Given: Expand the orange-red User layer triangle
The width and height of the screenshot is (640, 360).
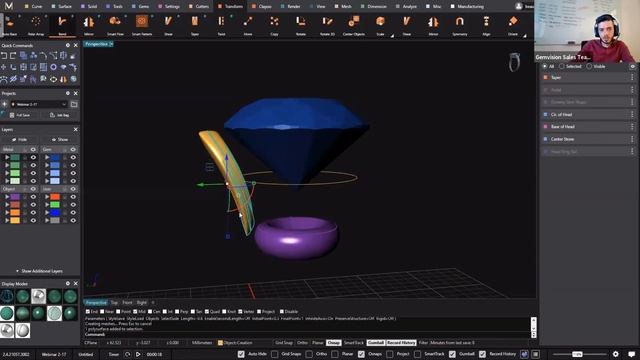Looking at the screenshot, I should (47, 197).
